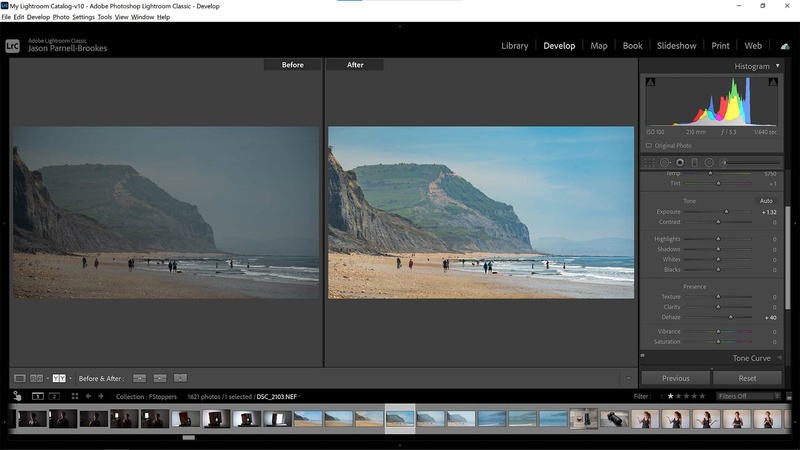Screen dimensions: 800x450
Task: Open the Filters Off dropdown
Action: (748, 396)
